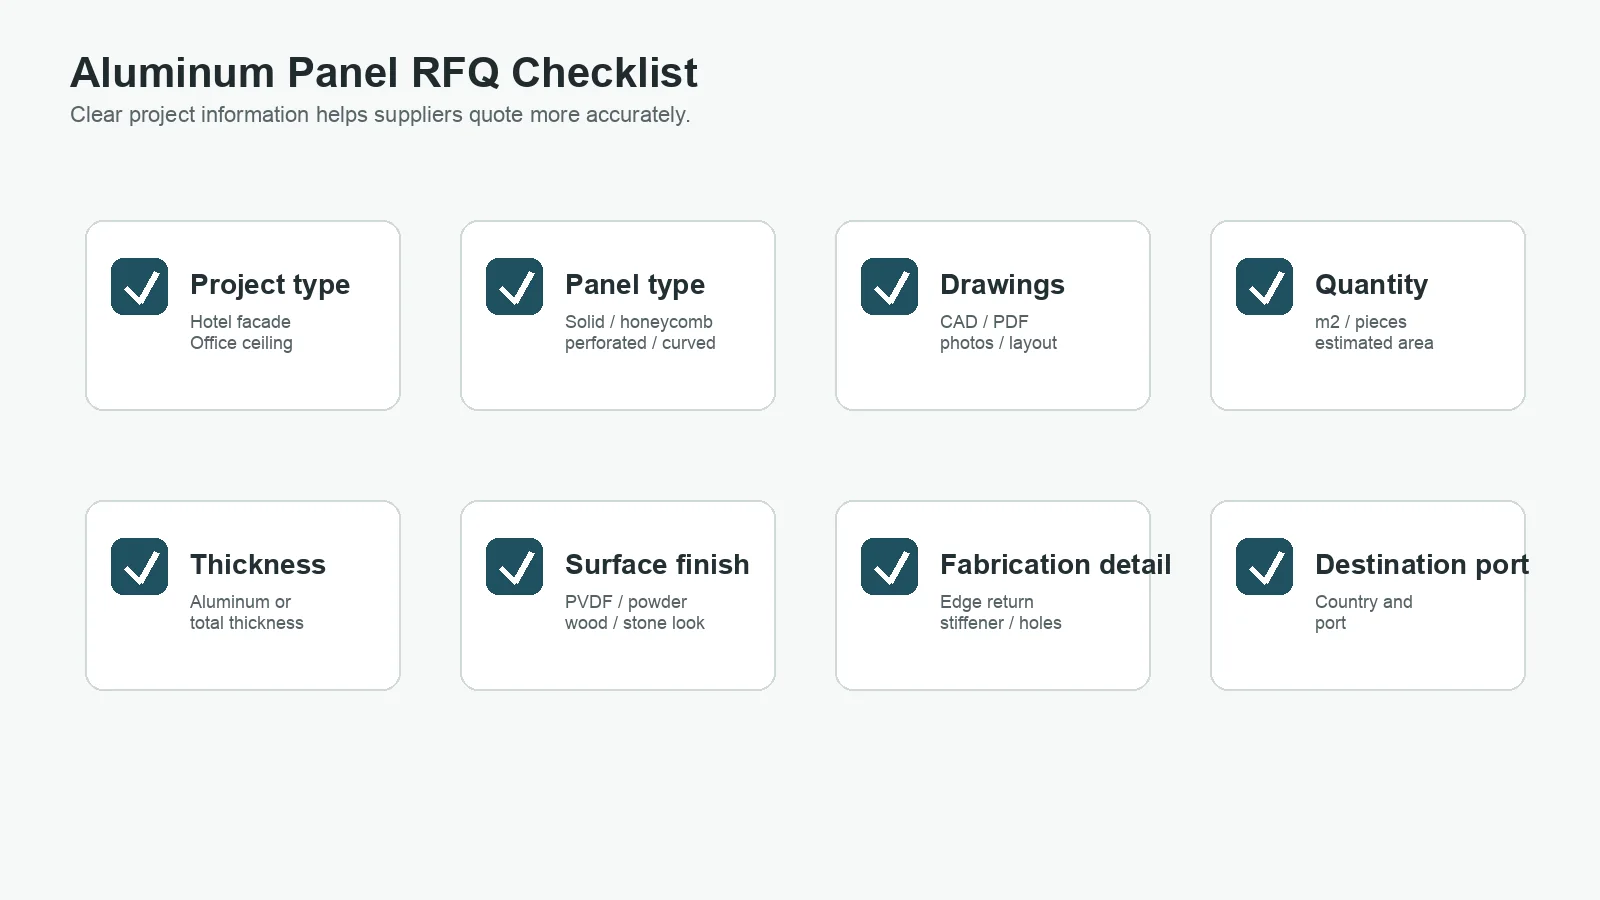Select the 'Fabrication detail' heading
This screenshot has width=1600, height=900.
coord(1055,564)
